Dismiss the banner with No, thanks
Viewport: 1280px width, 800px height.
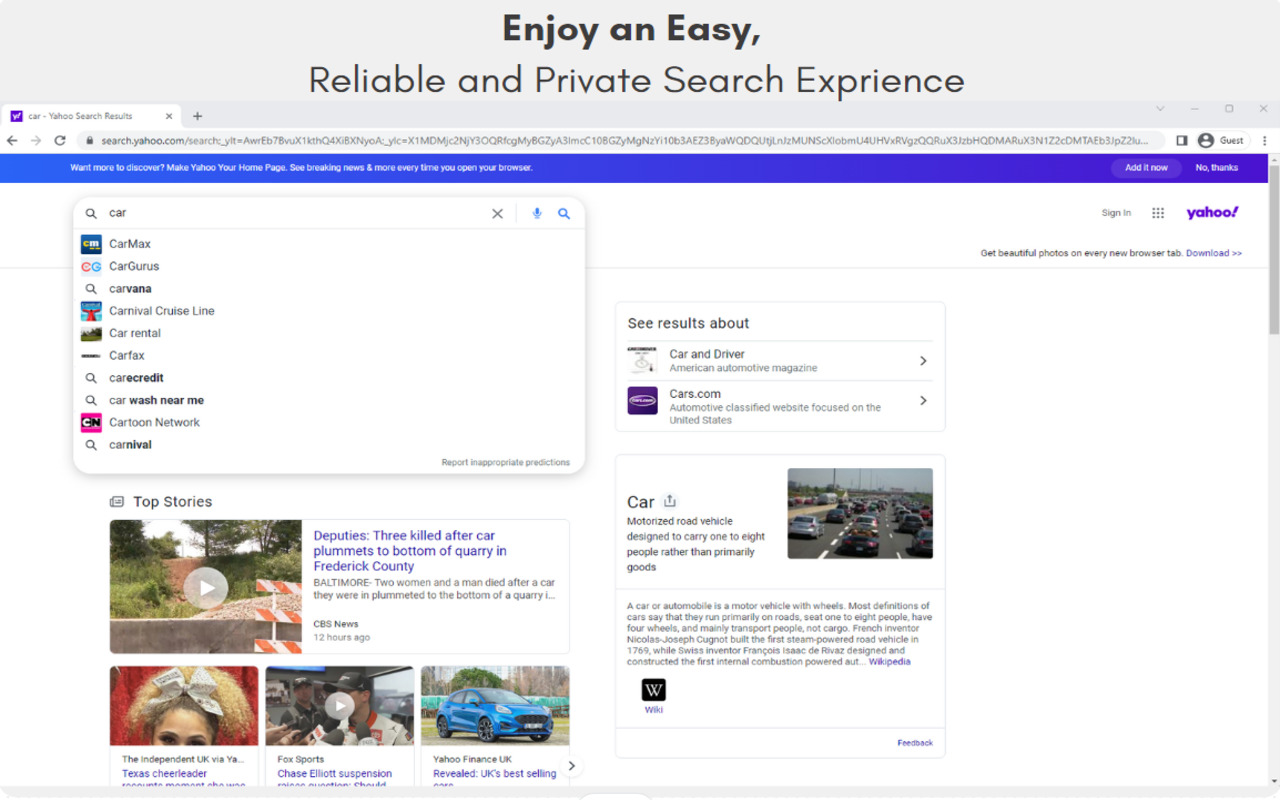(1217, 168)
